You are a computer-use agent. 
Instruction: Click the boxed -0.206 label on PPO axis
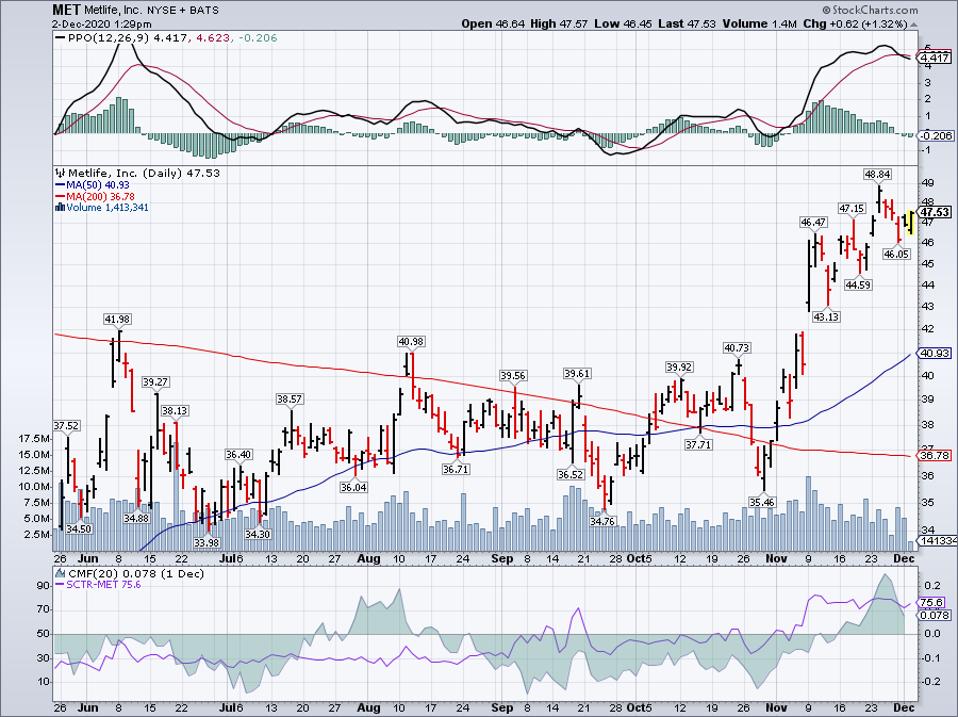point(935,136)
